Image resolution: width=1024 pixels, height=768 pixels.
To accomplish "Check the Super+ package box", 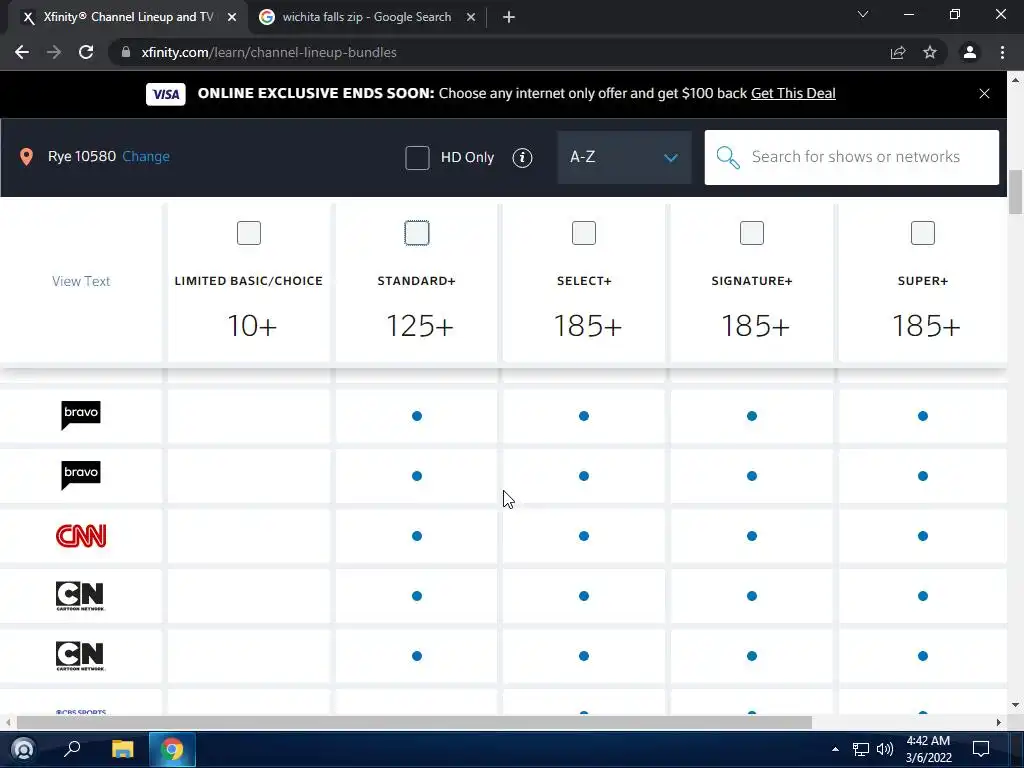I will (923, 233).
